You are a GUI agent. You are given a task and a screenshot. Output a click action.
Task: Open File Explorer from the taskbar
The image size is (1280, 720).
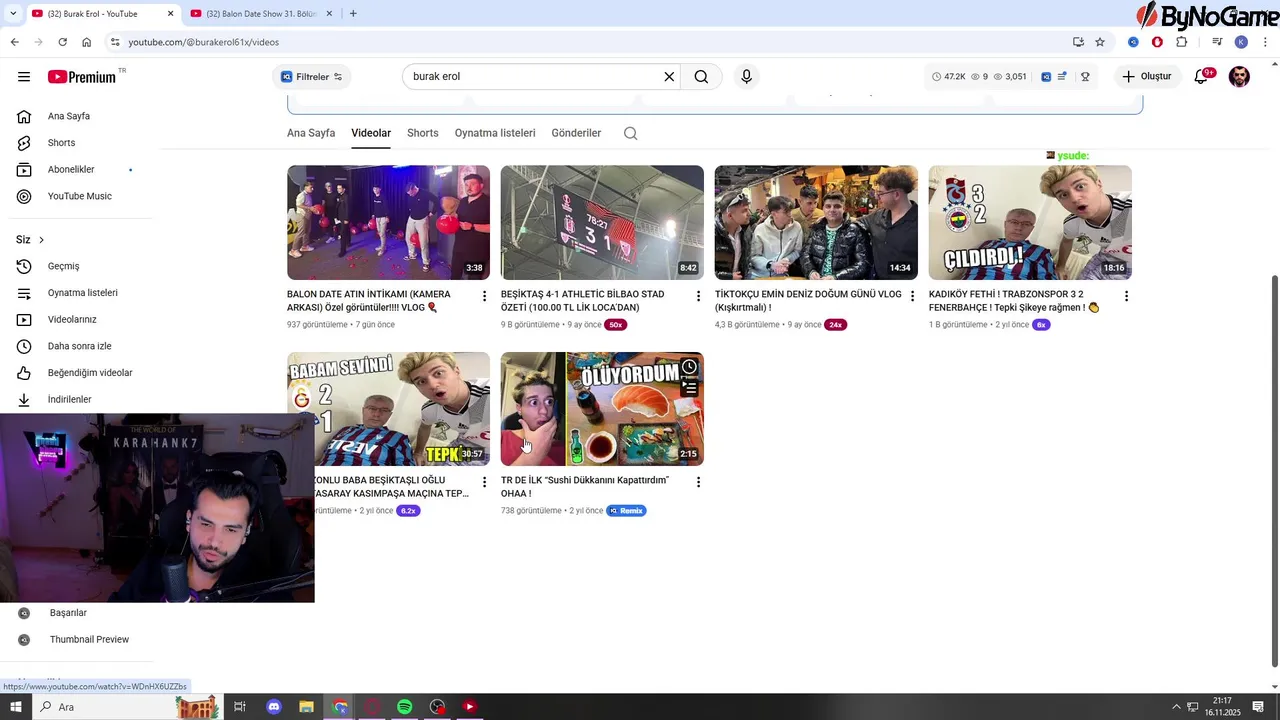(x=306, y=707)
